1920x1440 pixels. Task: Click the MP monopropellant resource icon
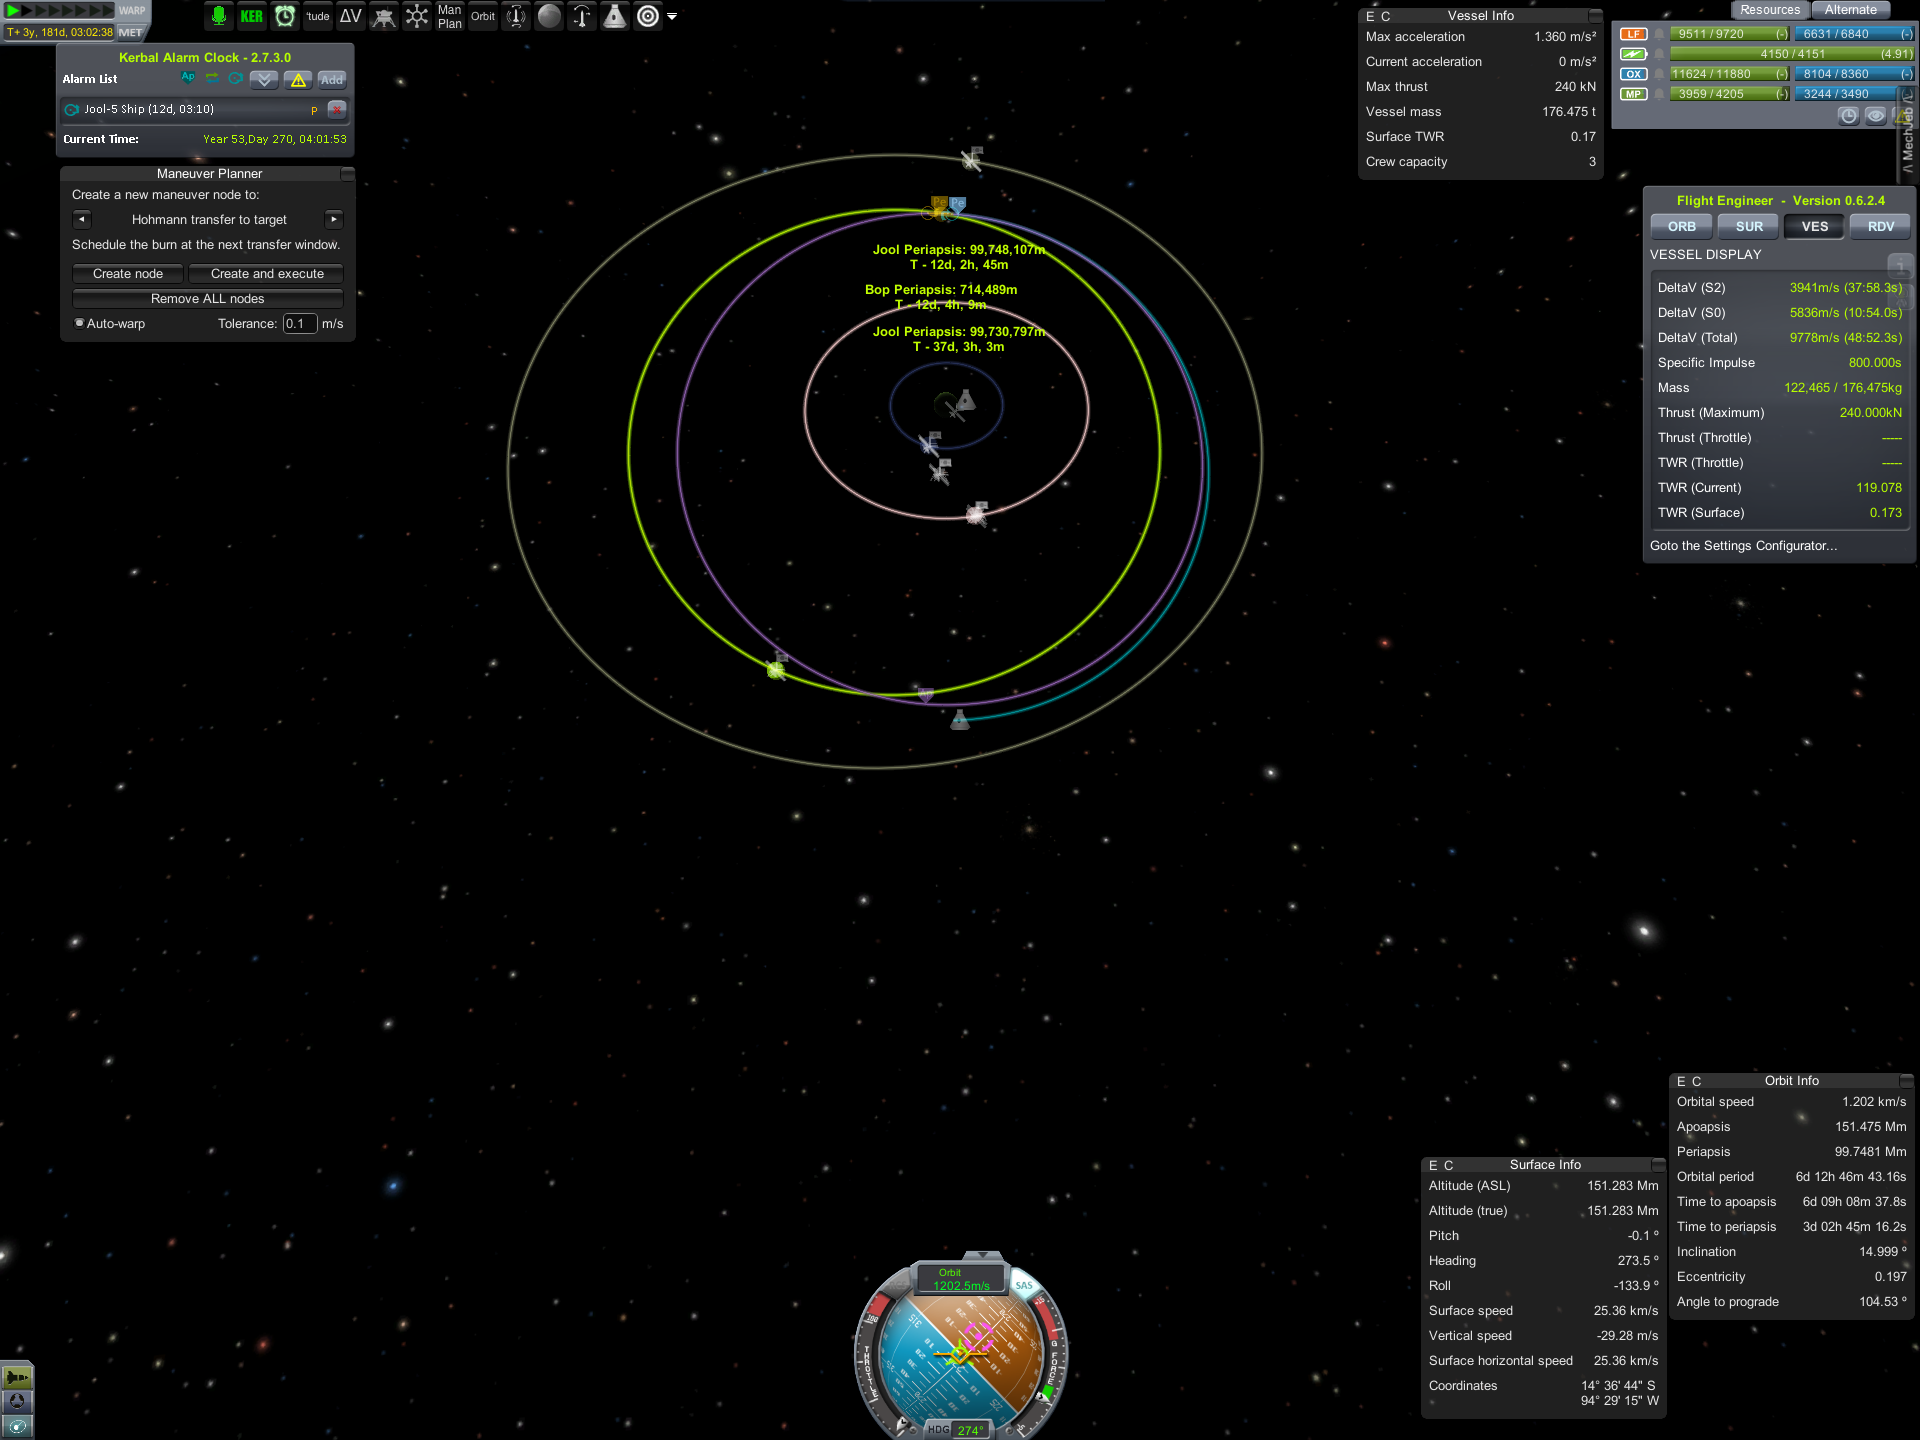coord(1633,94)
